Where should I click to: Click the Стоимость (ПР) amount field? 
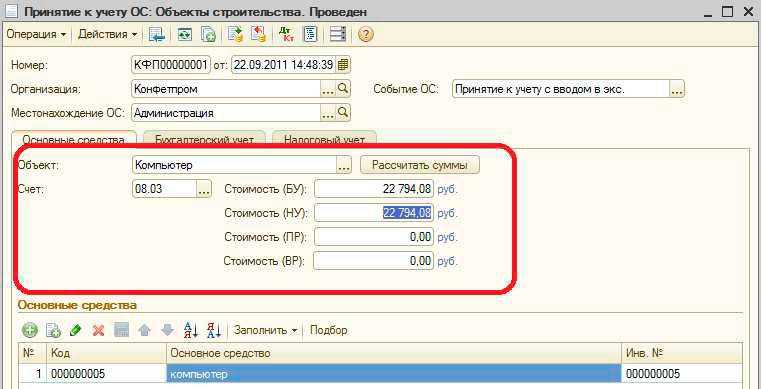[x=373, y=237]
